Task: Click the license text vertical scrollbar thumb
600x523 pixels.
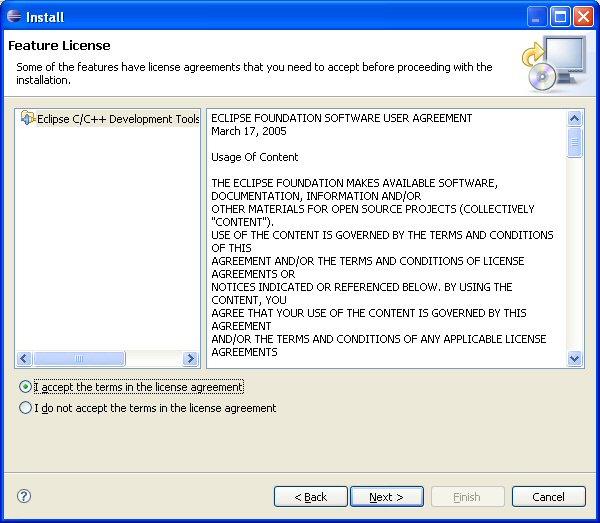Action: coord(575,143)
